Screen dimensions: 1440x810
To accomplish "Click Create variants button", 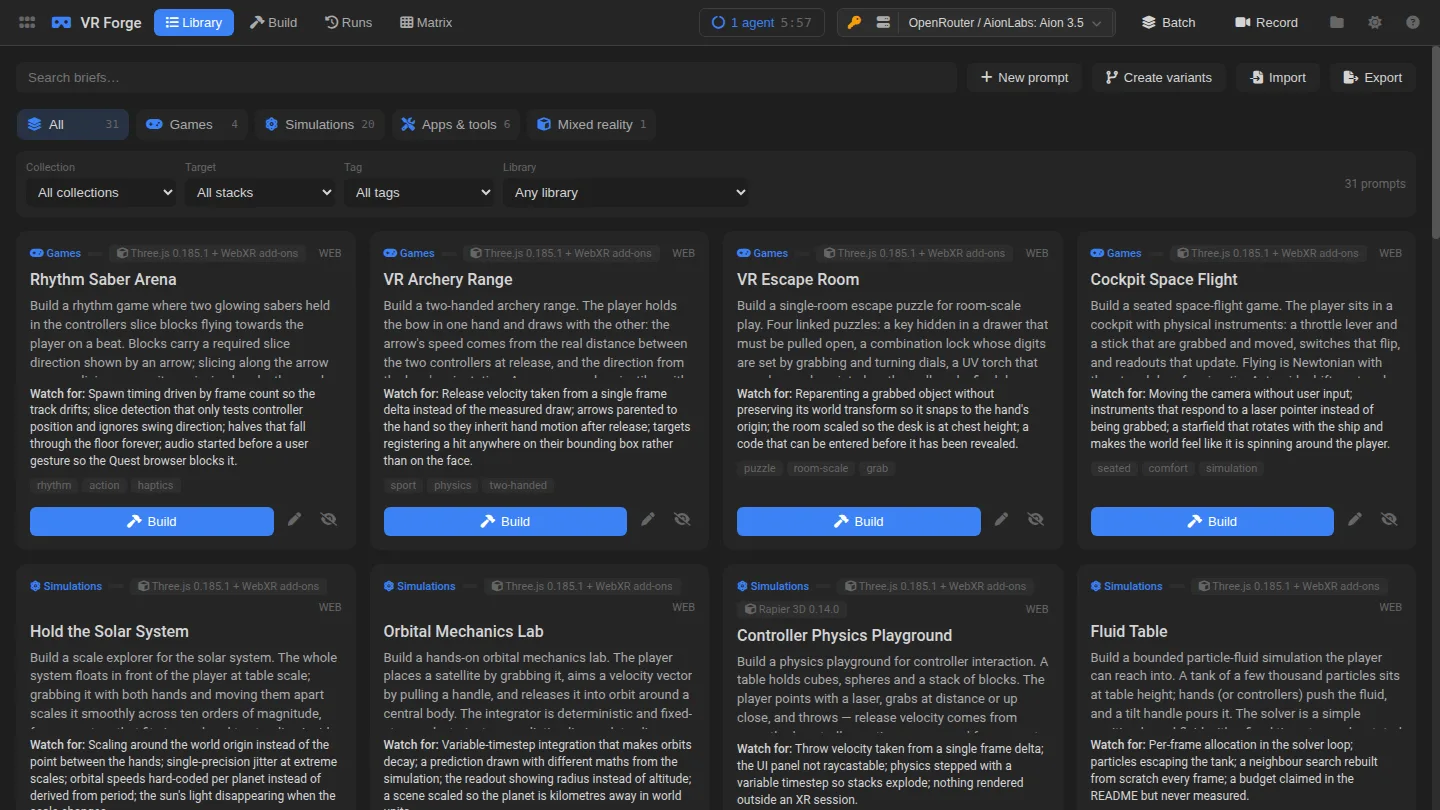I will (x=1158, y=77).
